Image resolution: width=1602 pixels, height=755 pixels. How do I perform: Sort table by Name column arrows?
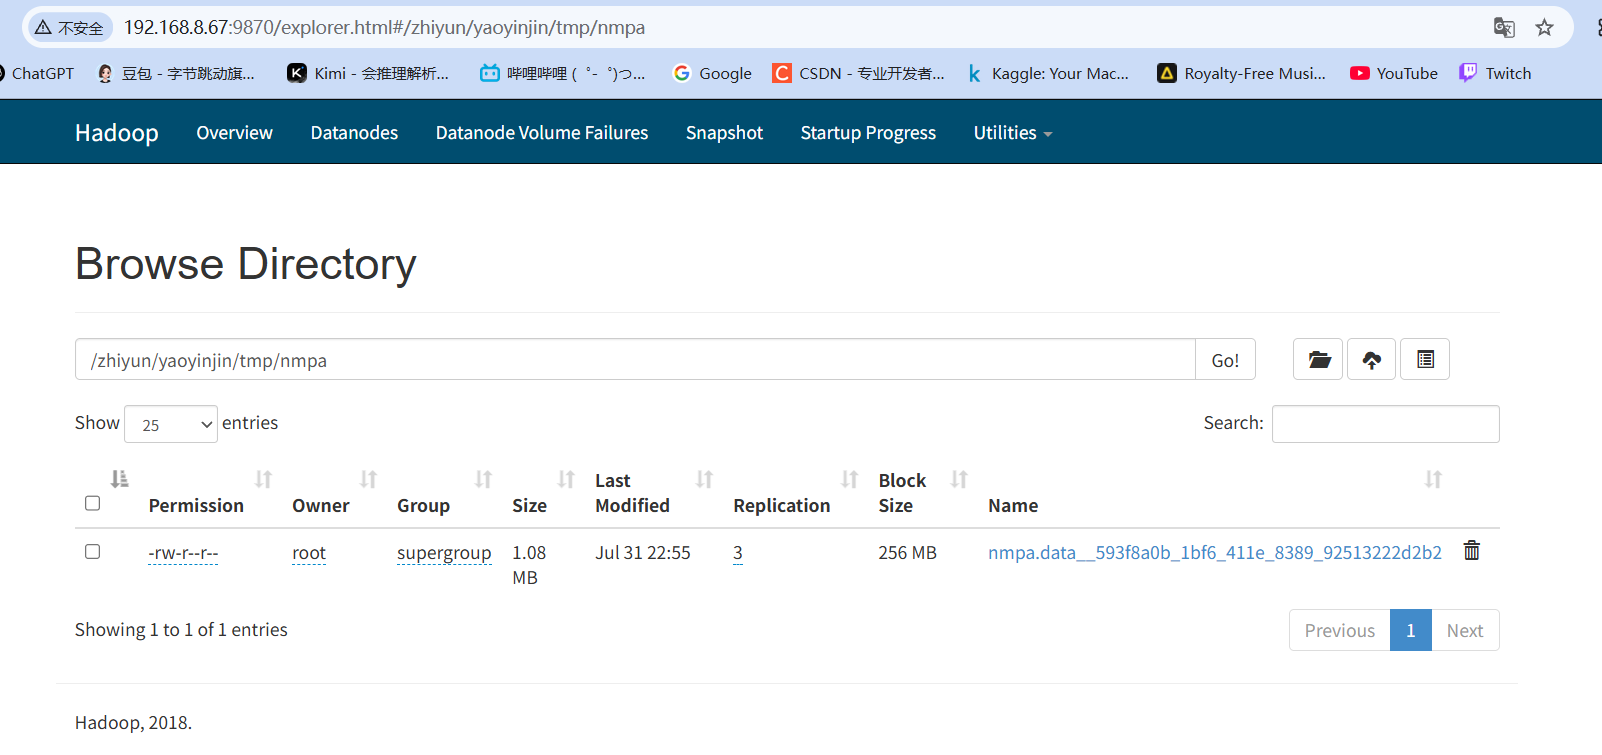[x=1432, y=480]
